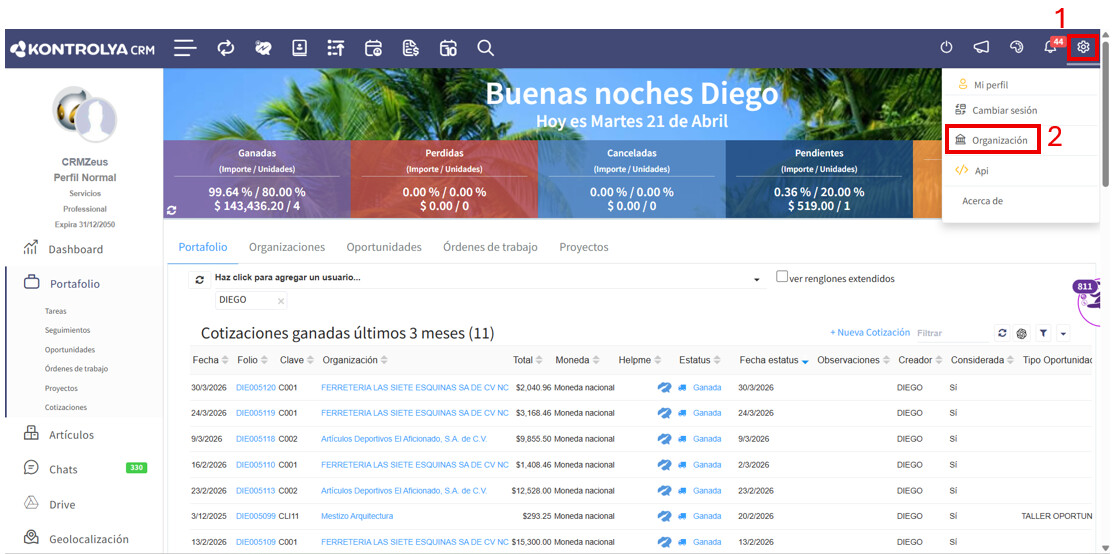Open the notifications bell with 44 badge
The height and width of the screenshot is (554, 1119).
[x=1050, y=48]
